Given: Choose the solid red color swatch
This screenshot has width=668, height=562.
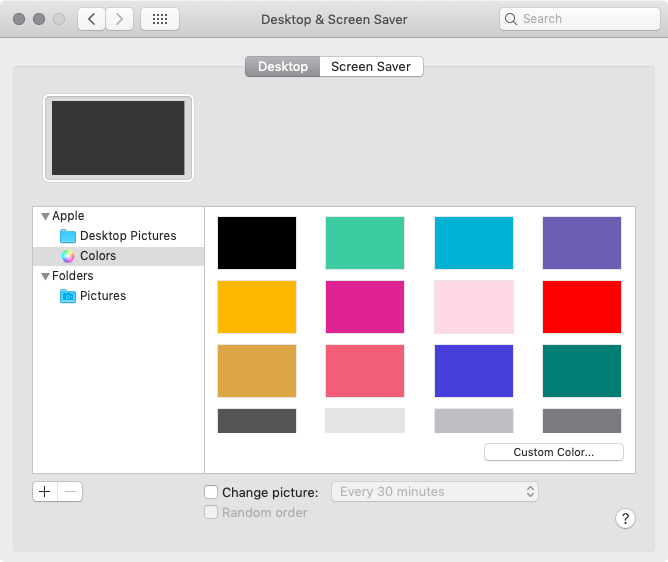Looking at the screenshot, I should click(x=581, y=307).
